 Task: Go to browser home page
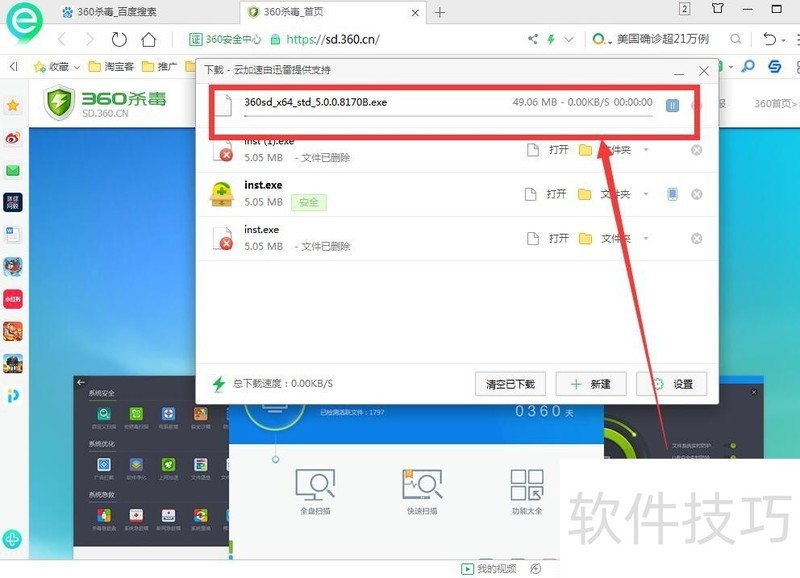[148, 39]
